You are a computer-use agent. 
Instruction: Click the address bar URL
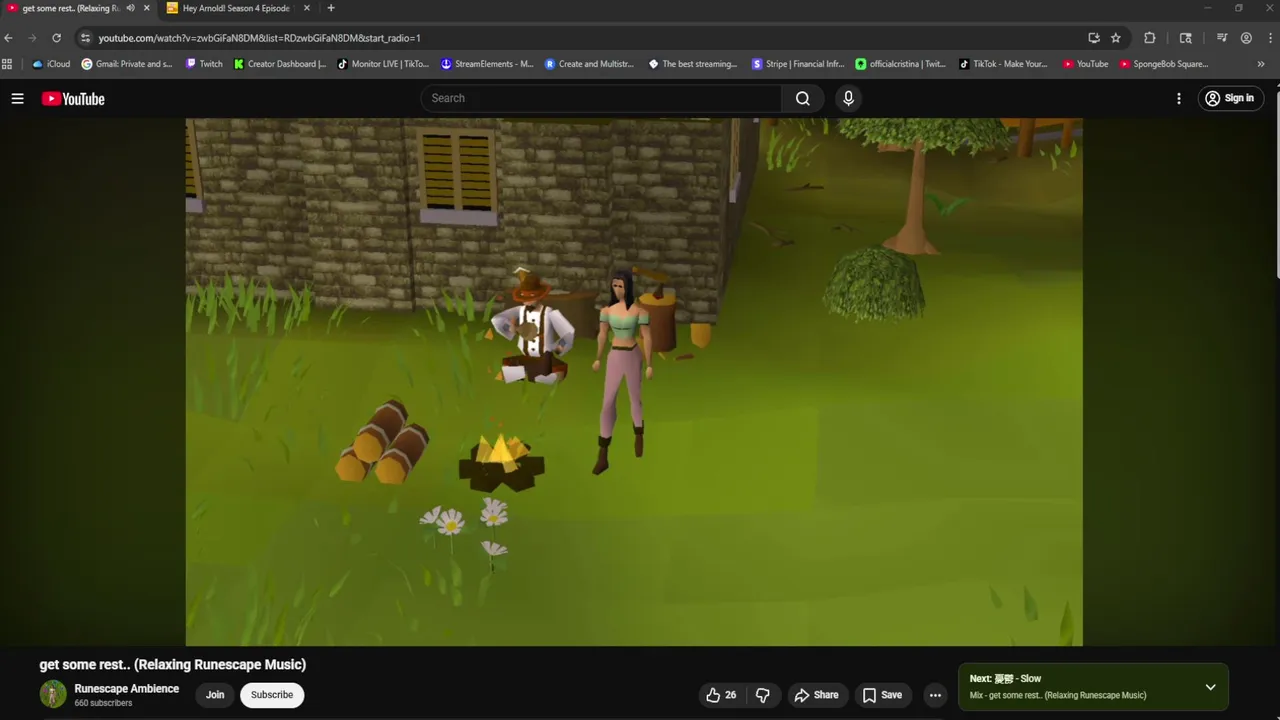click(x=259, y=38)
